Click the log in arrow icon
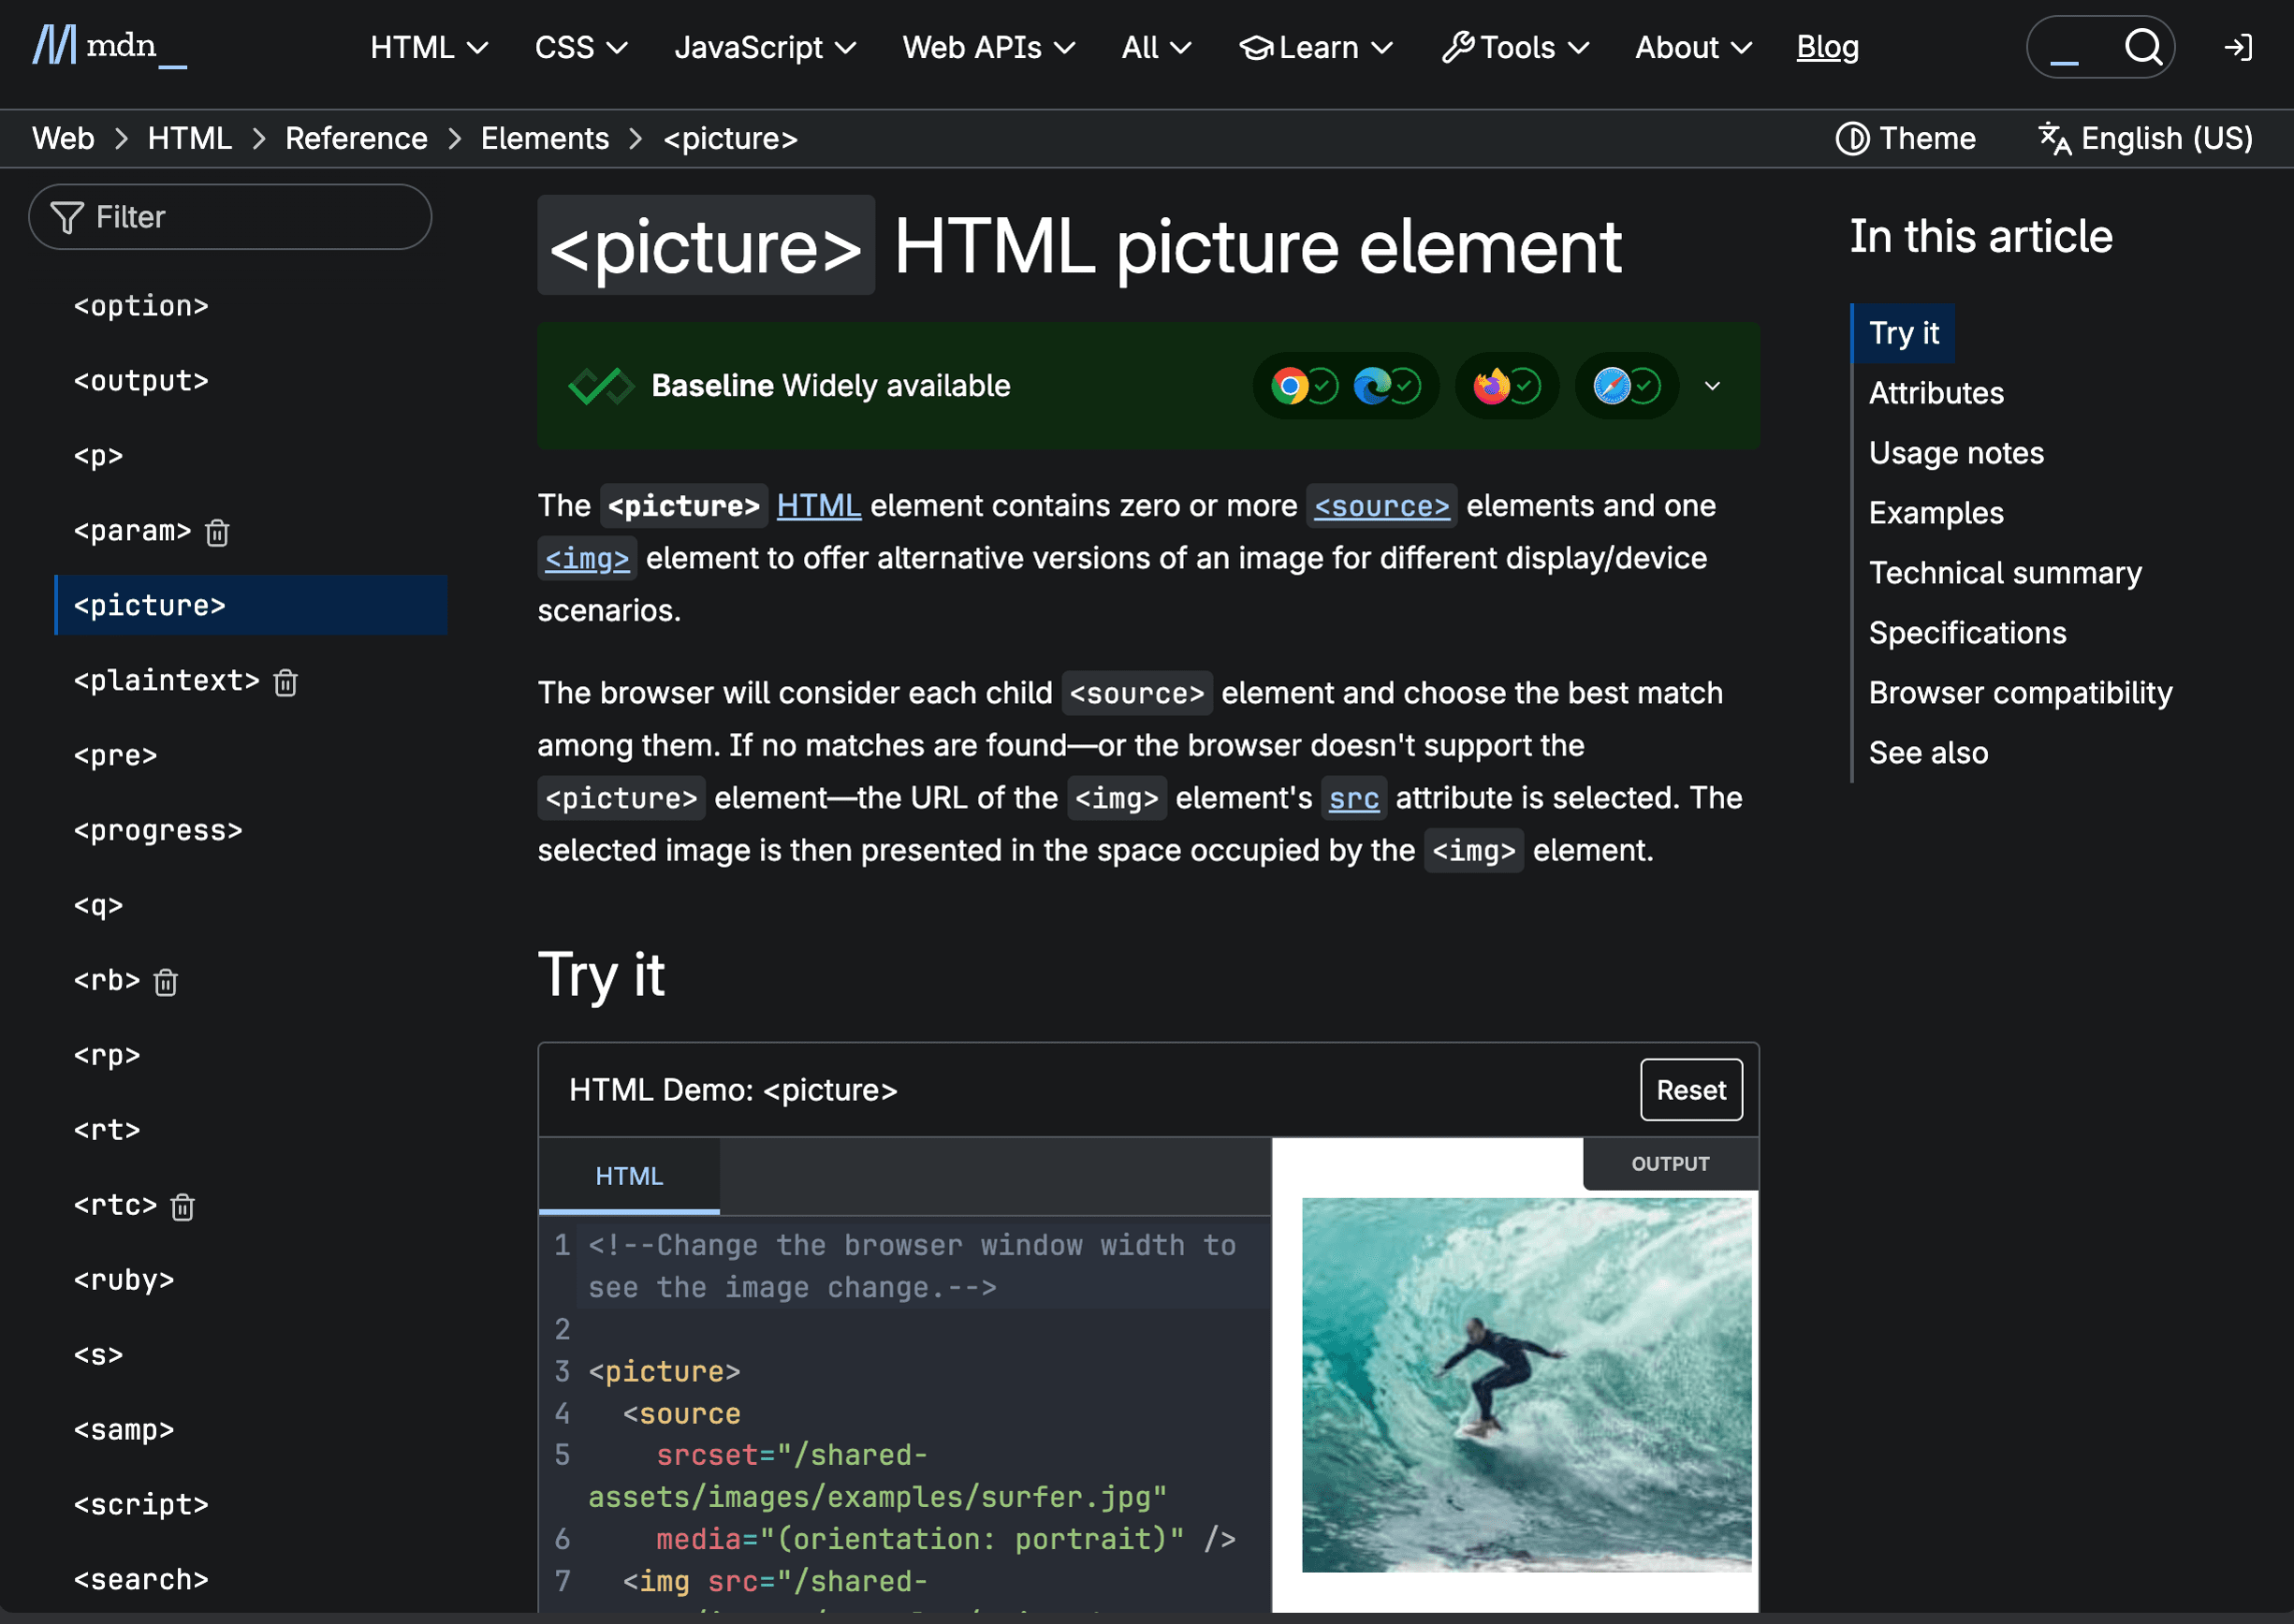This screenshot has width=2294, height=1624. tap(2238, 47)
